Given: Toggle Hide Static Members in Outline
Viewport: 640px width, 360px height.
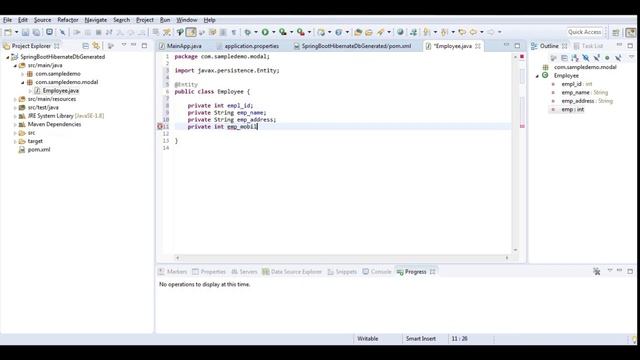Looking at the screenshot, I should (x=596, y=58).
